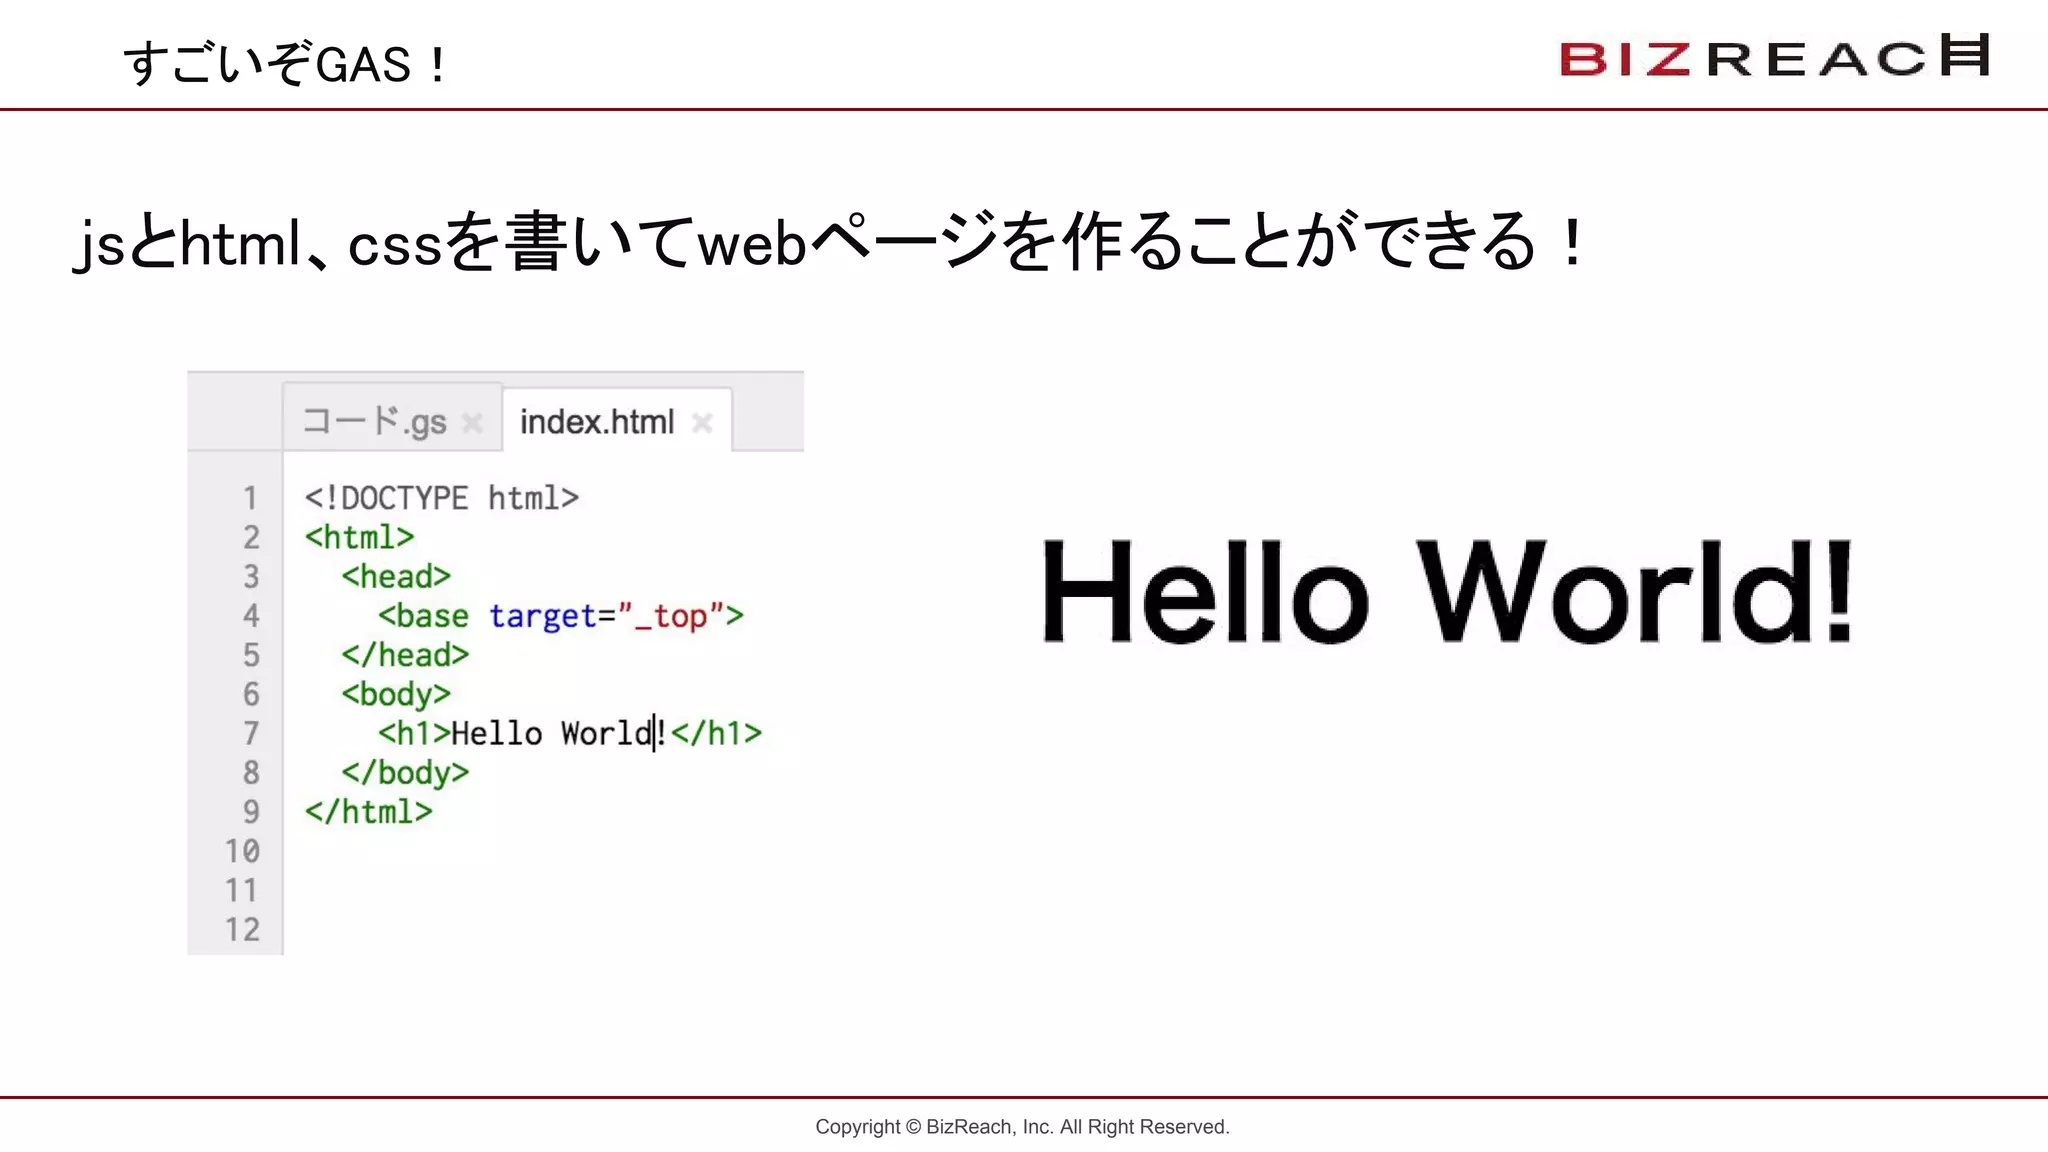2048x1152 pixels.
Task: Click line number 4 in gutter
Action: click(250, 615)
